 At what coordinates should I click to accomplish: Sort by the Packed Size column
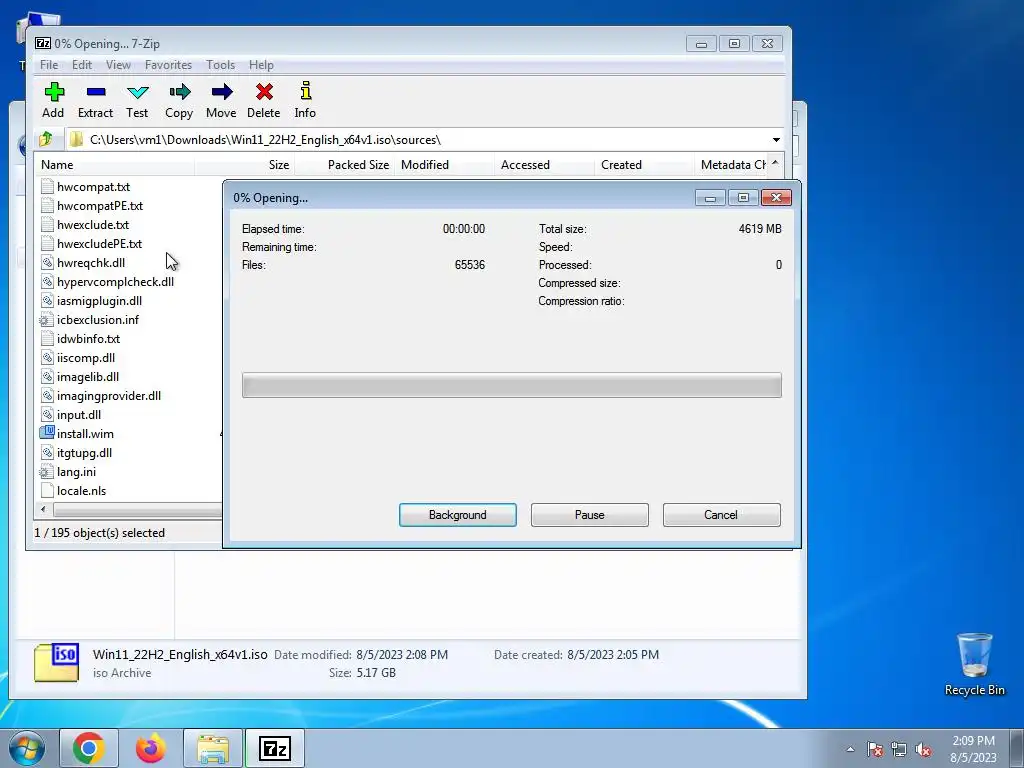(x=344, y=165)
